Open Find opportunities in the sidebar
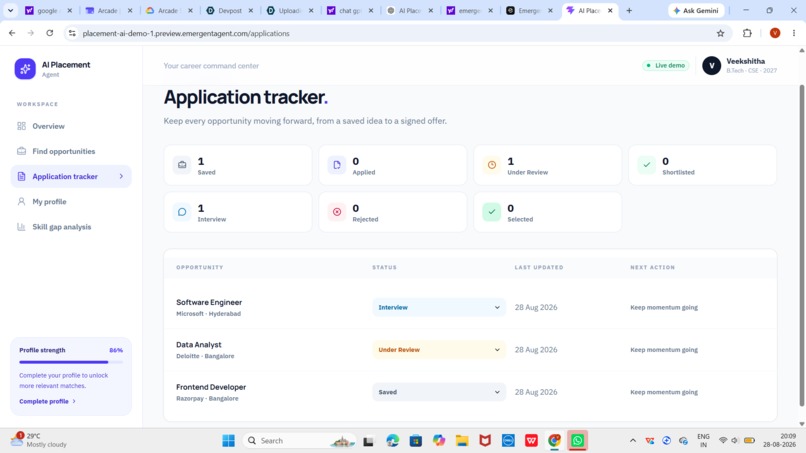The height and width of the screenshot is (453, 806). 71,151
